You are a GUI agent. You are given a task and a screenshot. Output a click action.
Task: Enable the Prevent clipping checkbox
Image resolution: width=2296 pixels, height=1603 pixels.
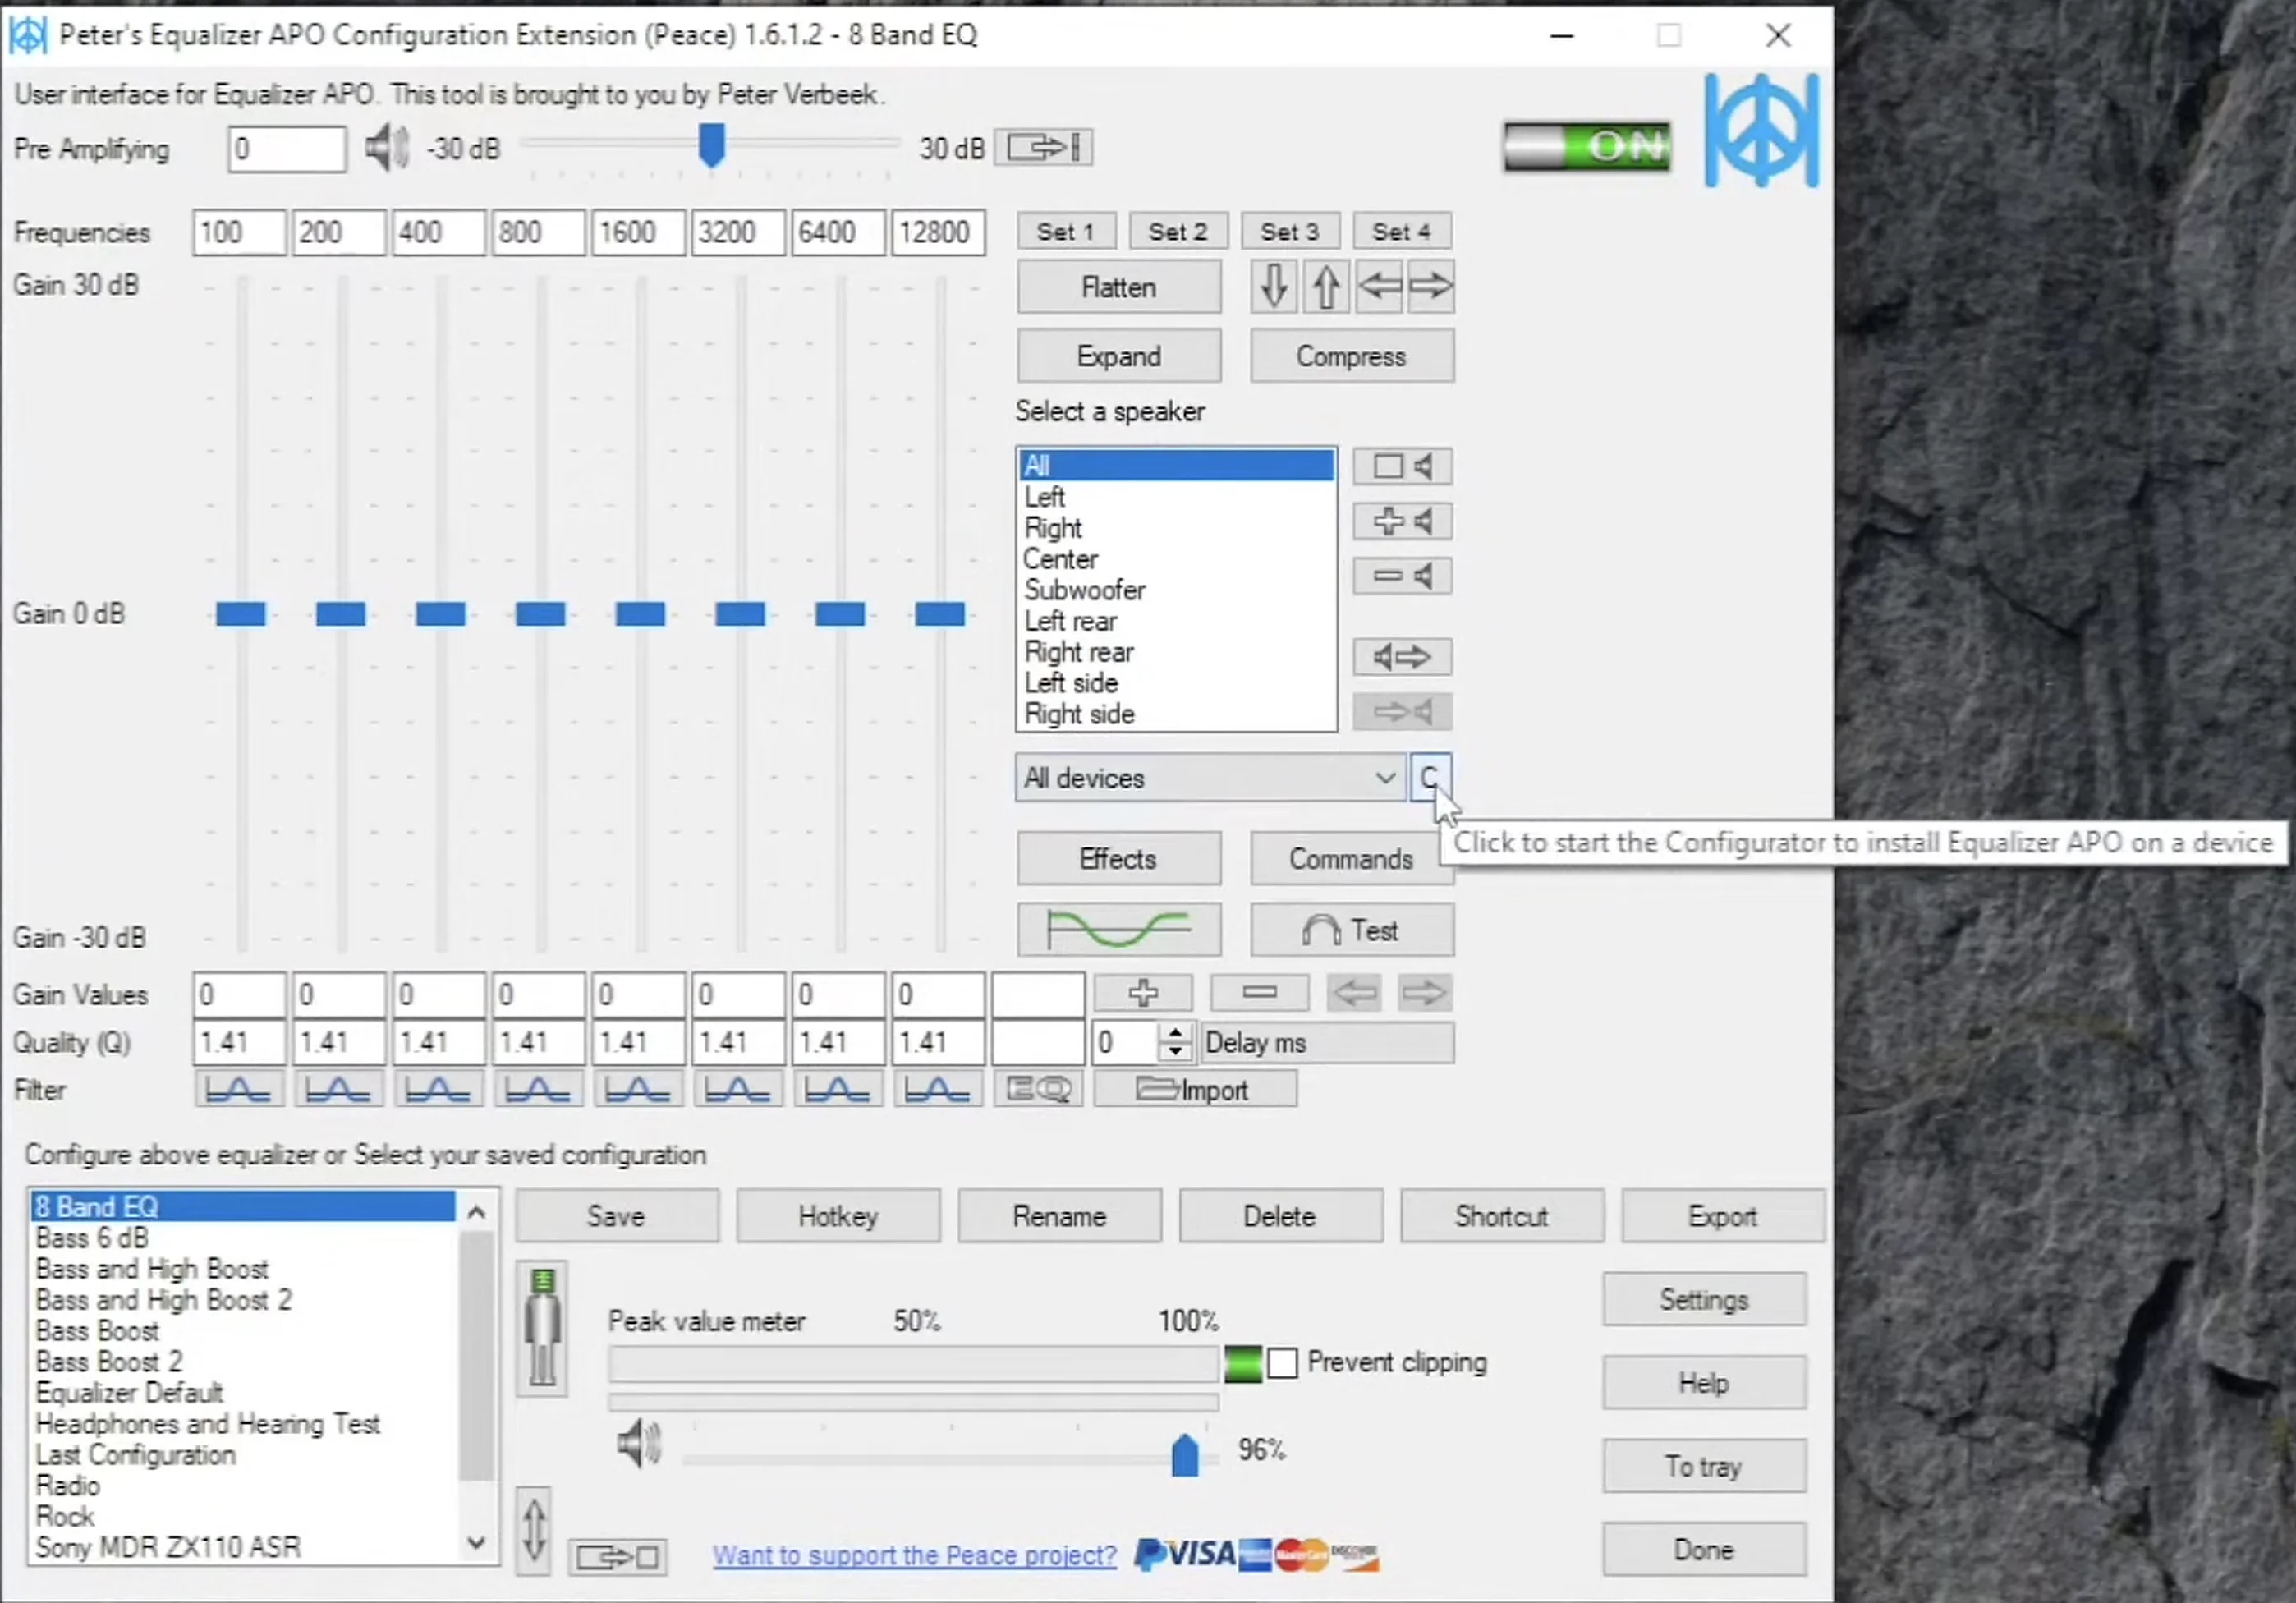[1282, 1363]
